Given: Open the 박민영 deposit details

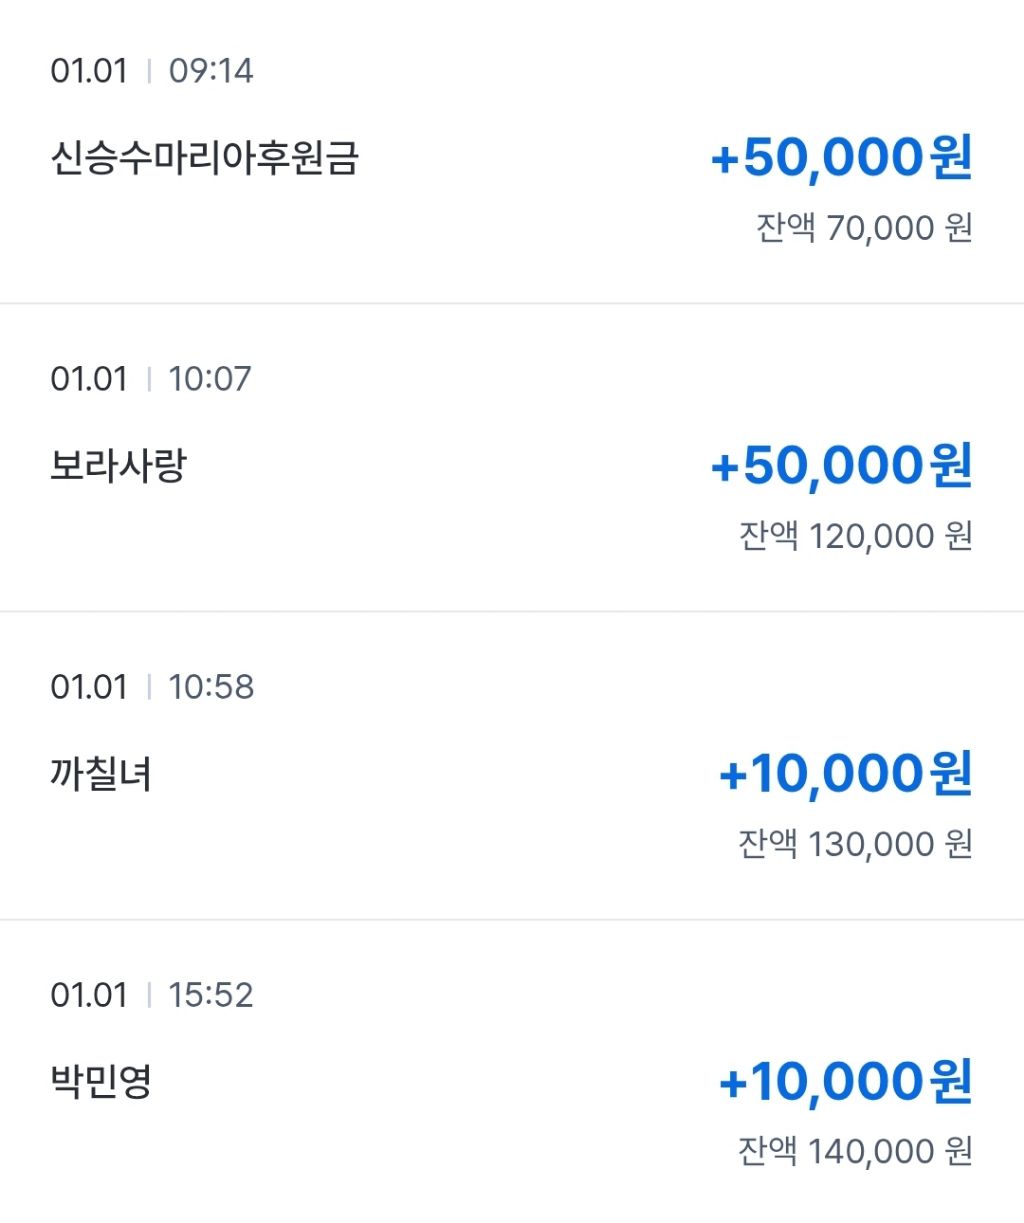Looking at the screenshot, I should [x=101, y=1082].
